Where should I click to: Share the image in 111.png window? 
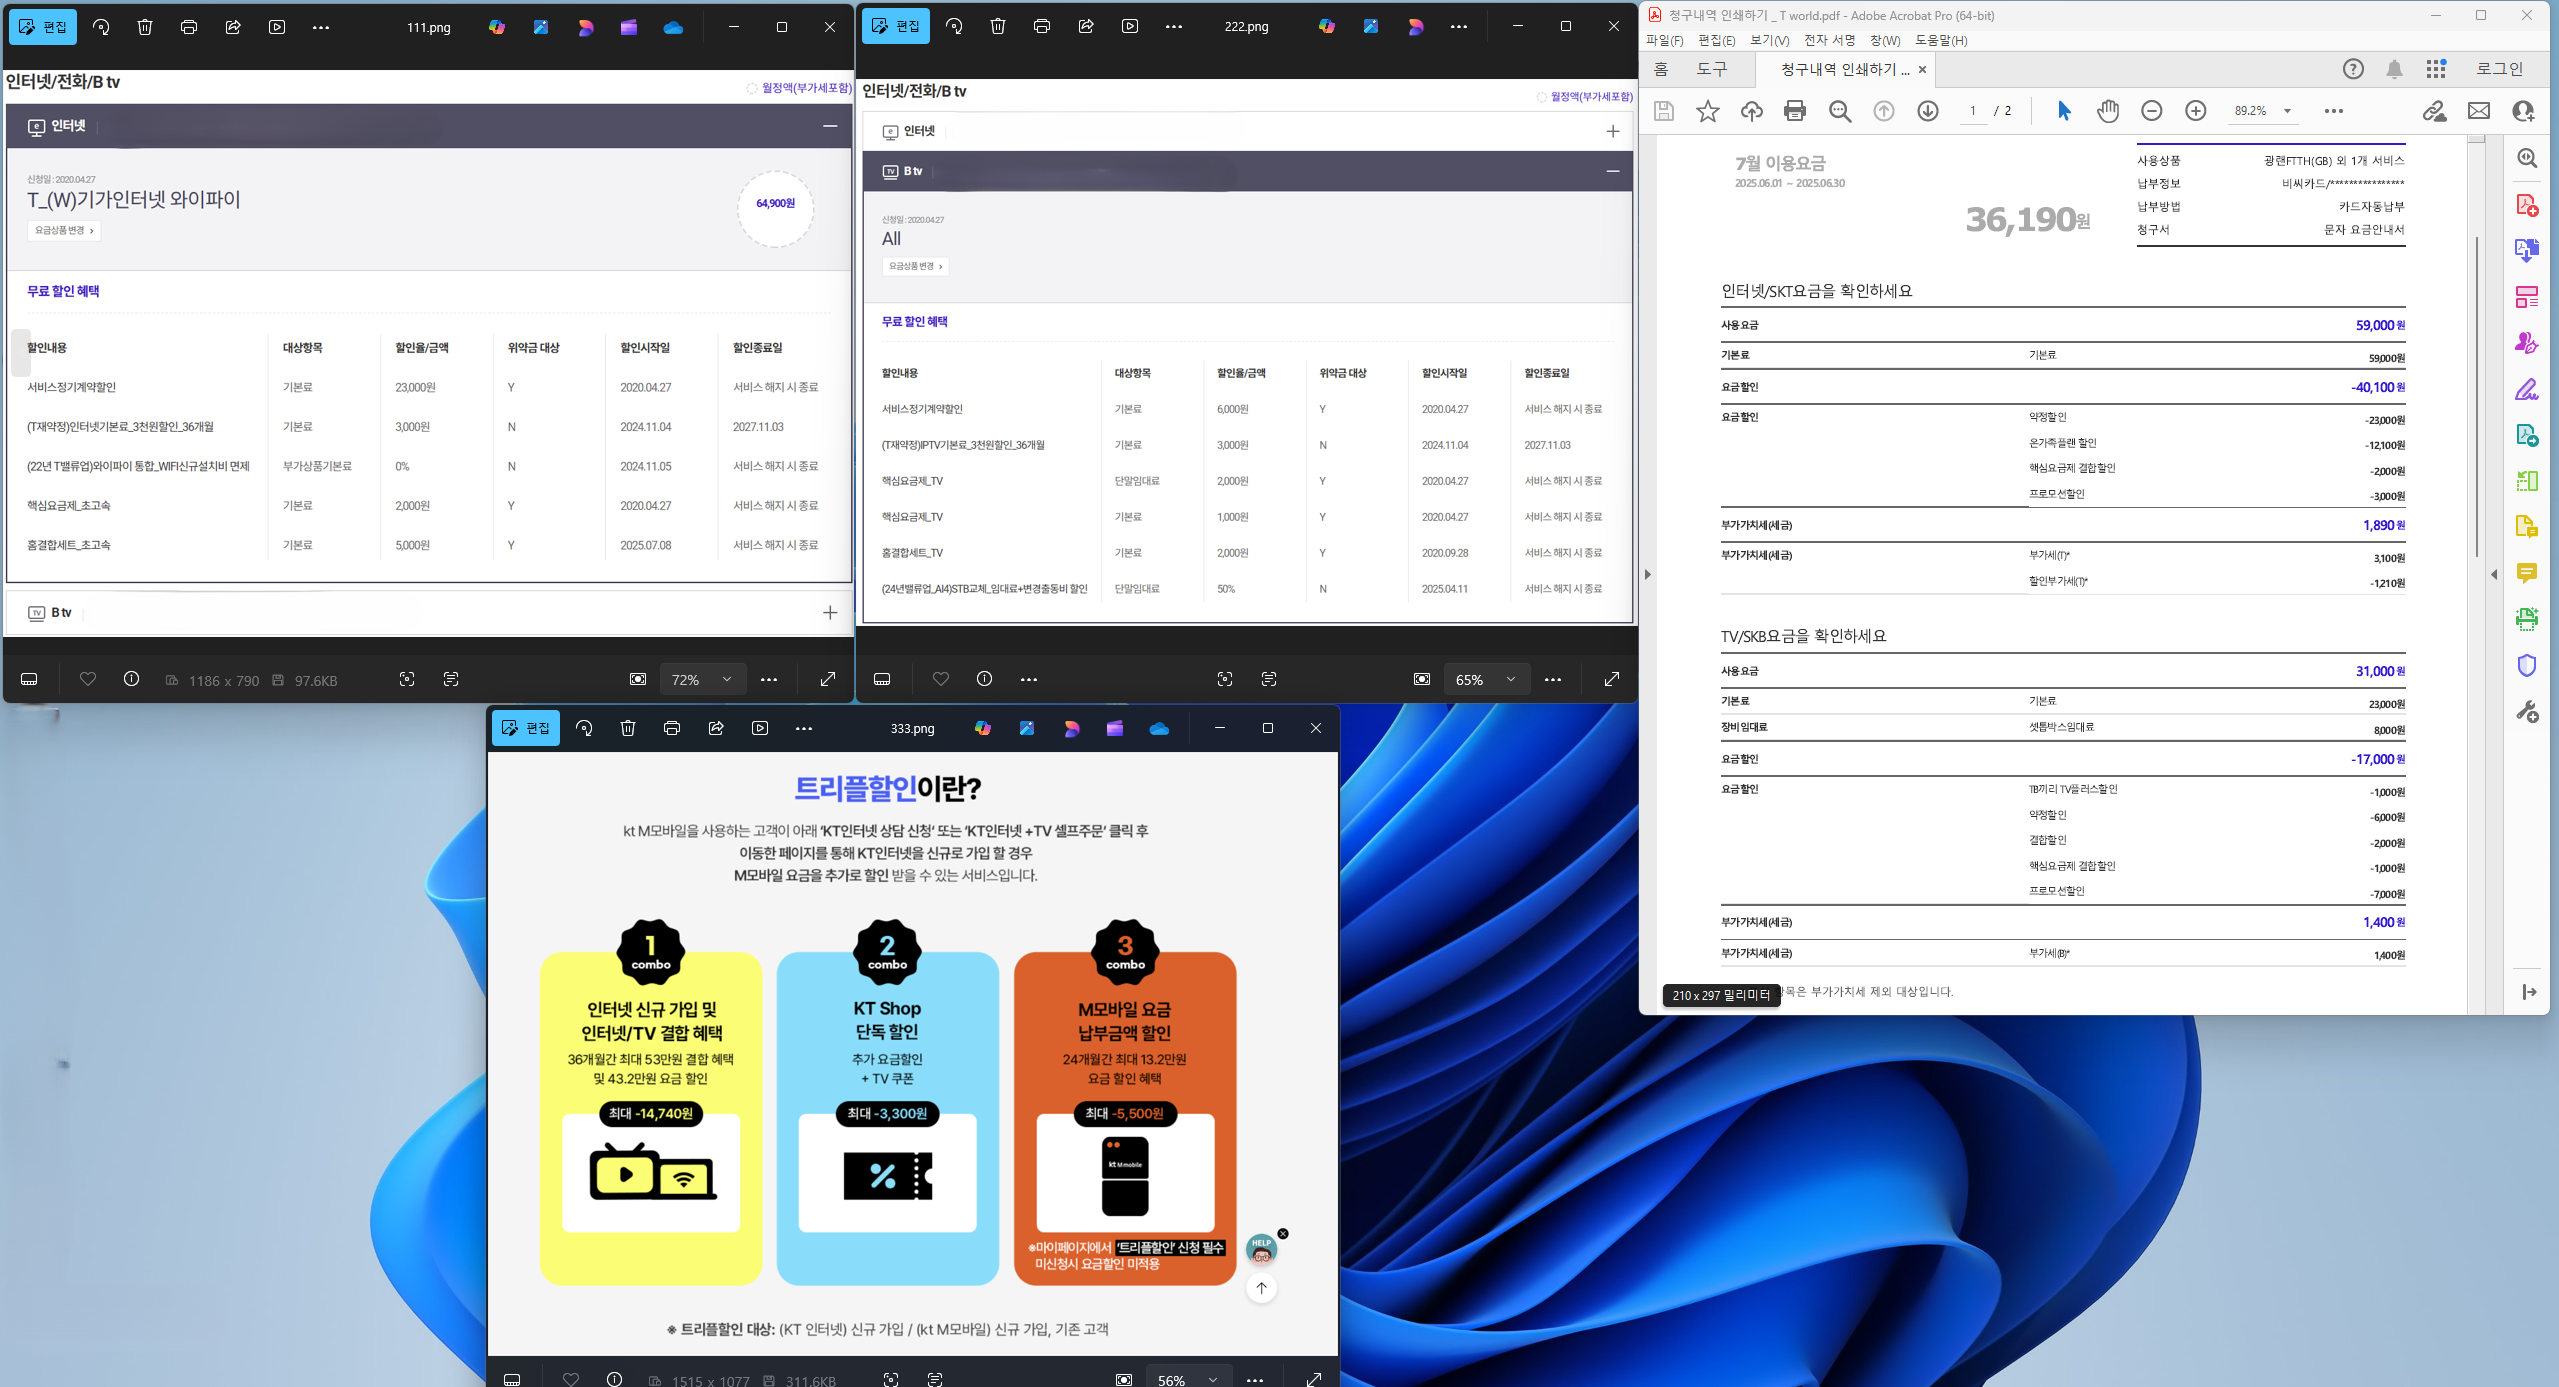[233, 27]
